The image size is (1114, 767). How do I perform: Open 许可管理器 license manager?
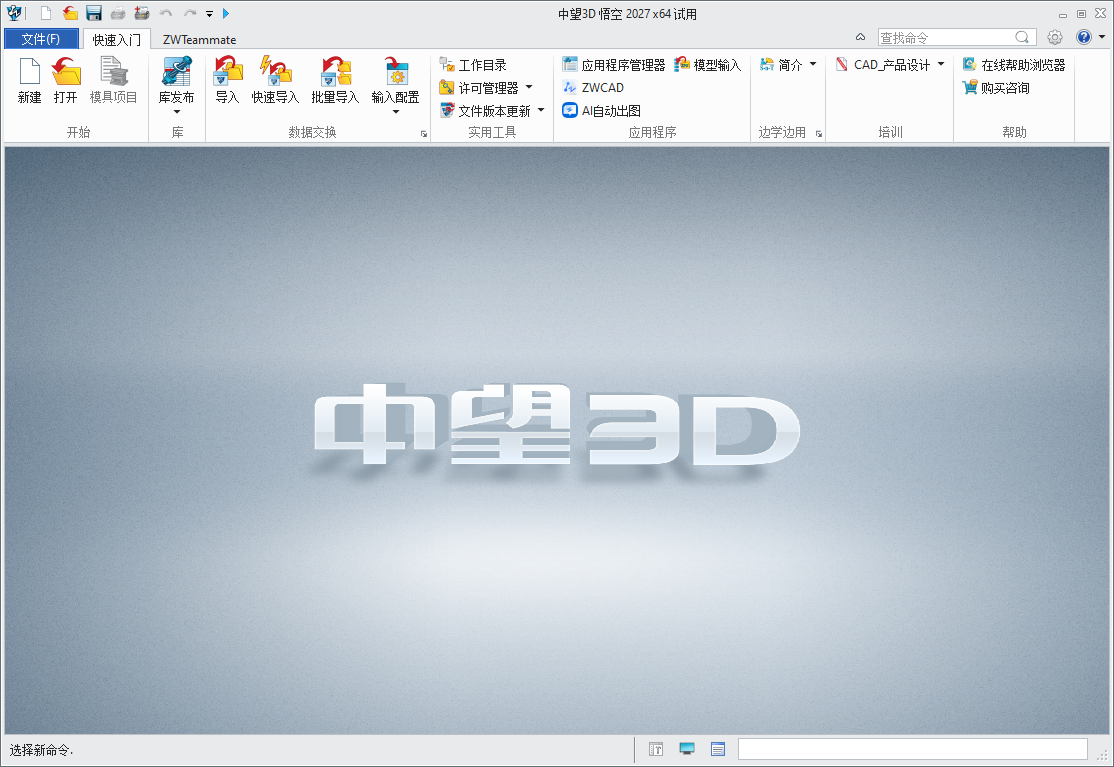coord(479,88)
